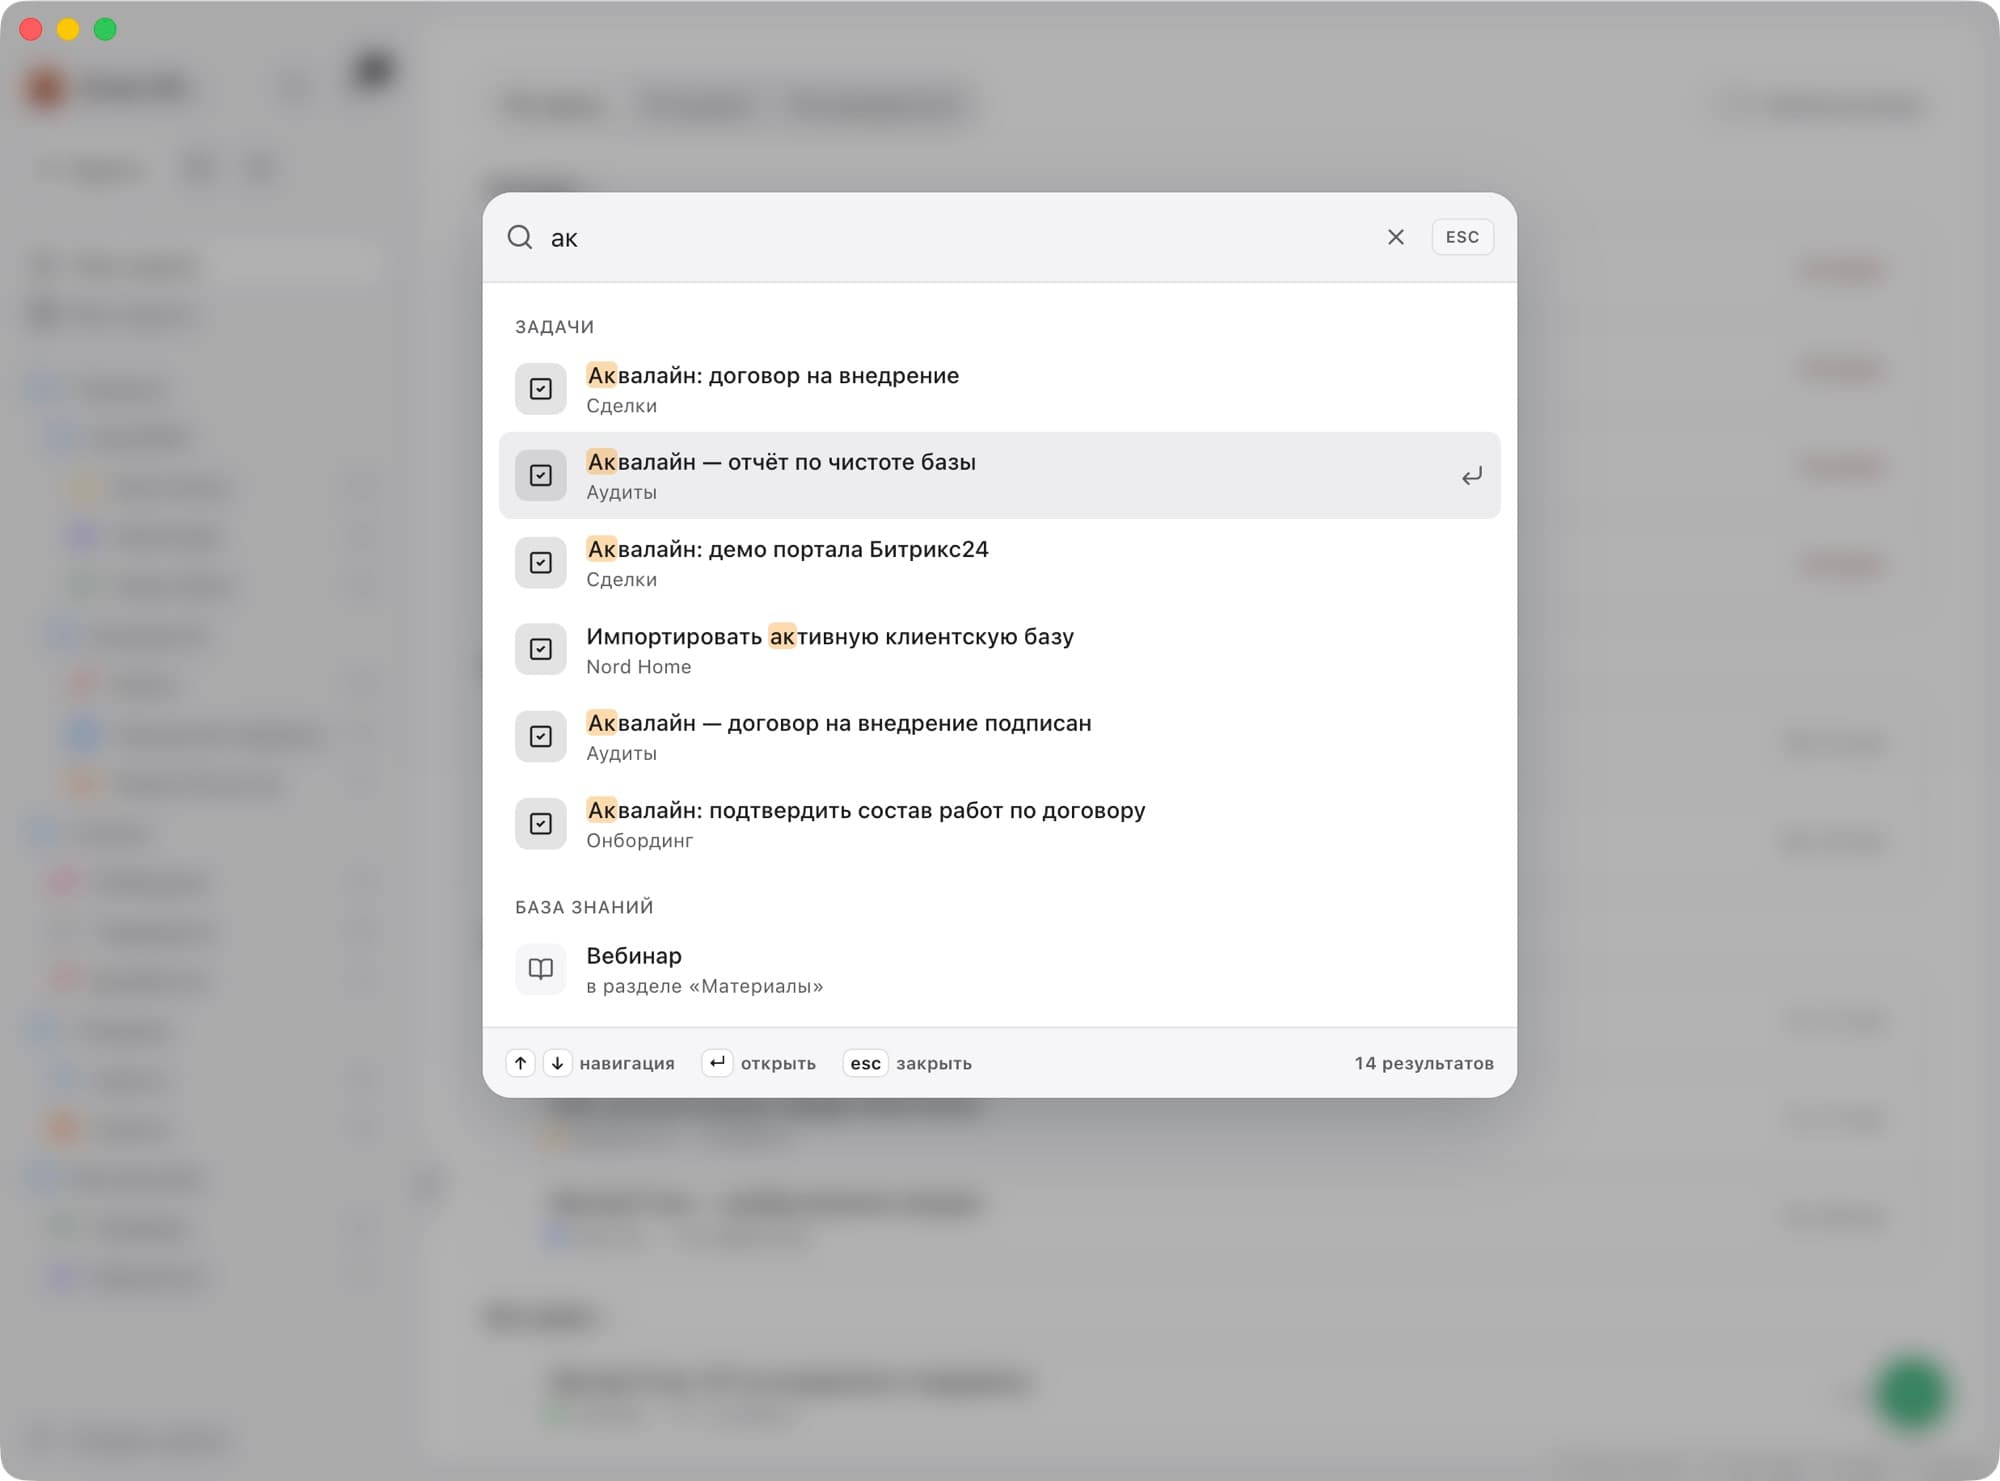Click task icon beside «Аквалайн: договор на внедрение»
The image size is (2000, 1481).
coord(541,389)
